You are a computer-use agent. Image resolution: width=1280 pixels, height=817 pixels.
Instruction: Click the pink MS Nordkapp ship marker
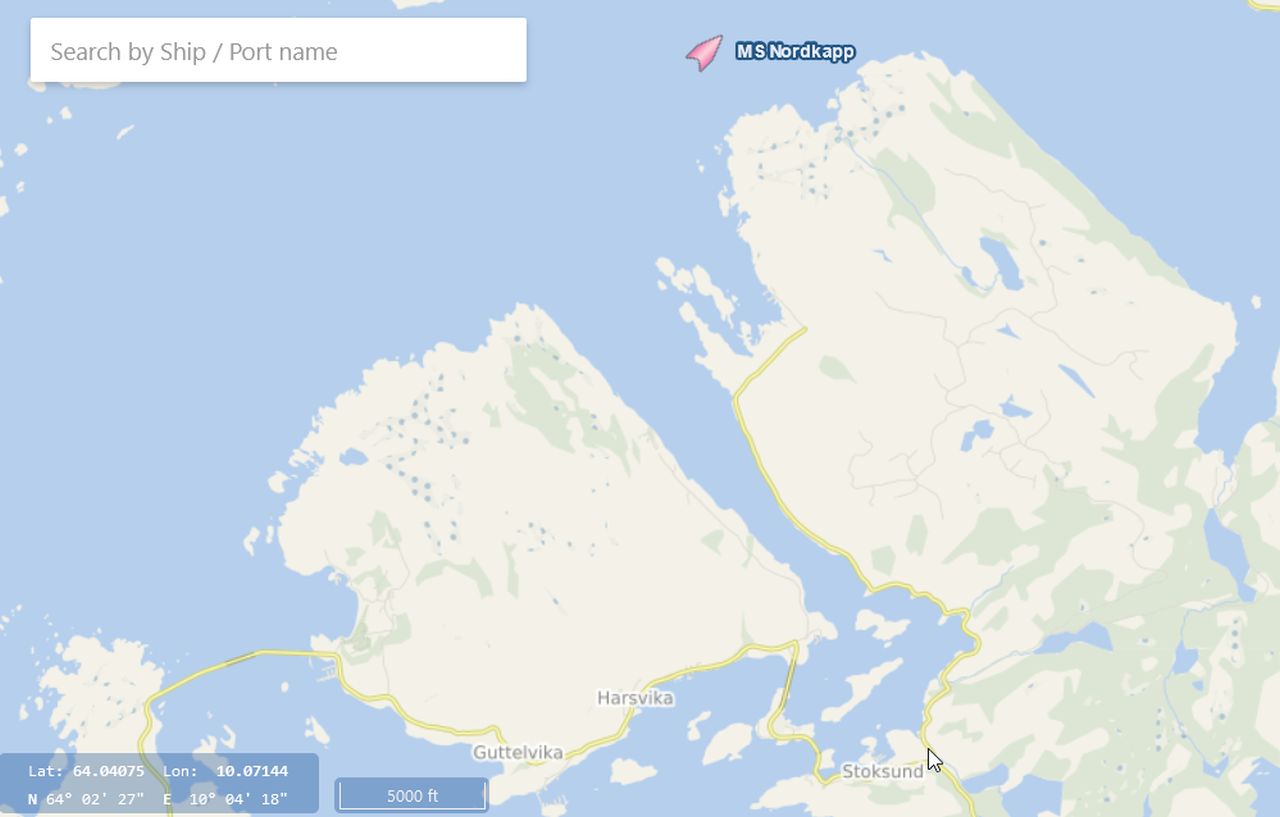[x=704, y=52]
